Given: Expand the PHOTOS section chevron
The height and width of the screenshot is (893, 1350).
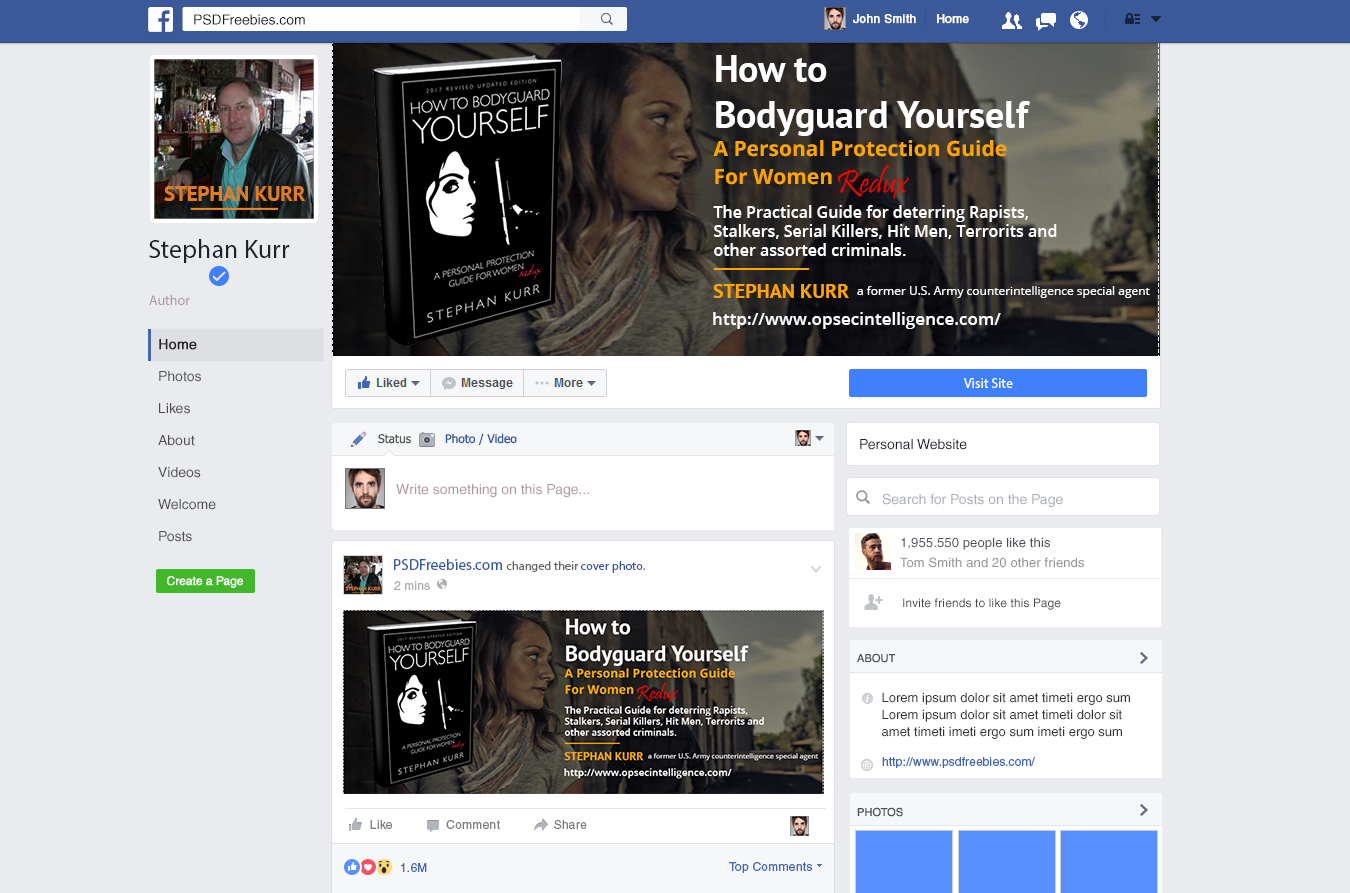Looking at the screenshot, I should coord(1144,810).
